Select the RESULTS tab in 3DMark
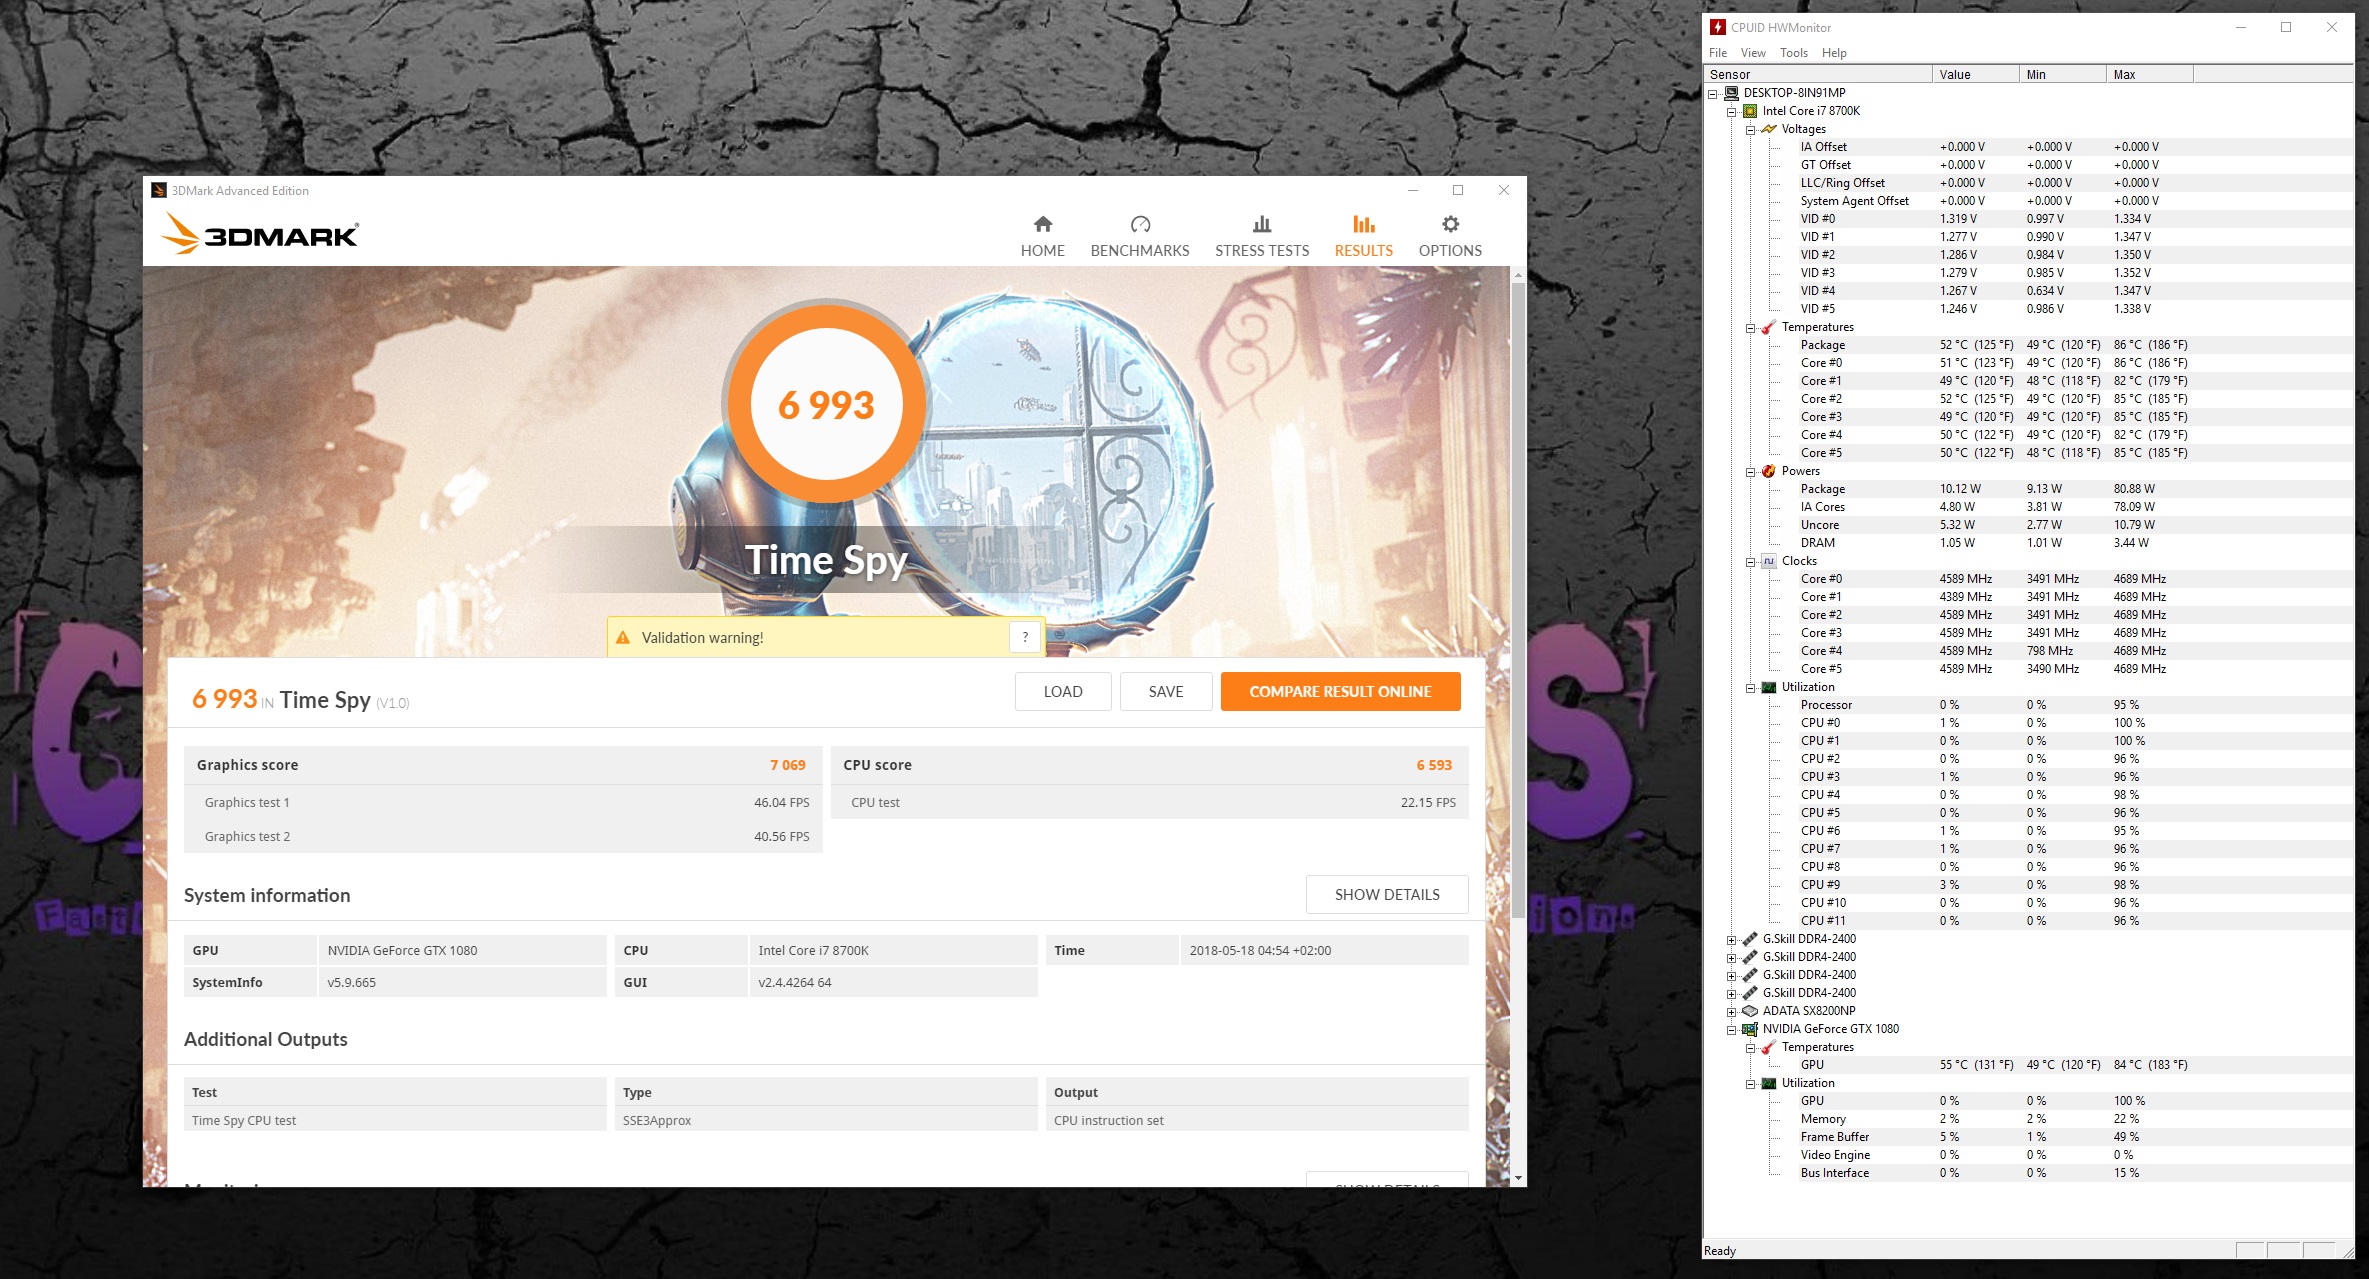This screenshot has height=1279, width=2369. point(1363,237)
